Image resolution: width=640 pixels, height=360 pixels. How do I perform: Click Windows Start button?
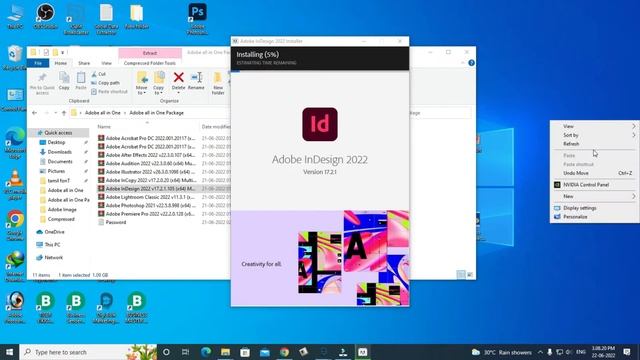[x=9, y=352]
